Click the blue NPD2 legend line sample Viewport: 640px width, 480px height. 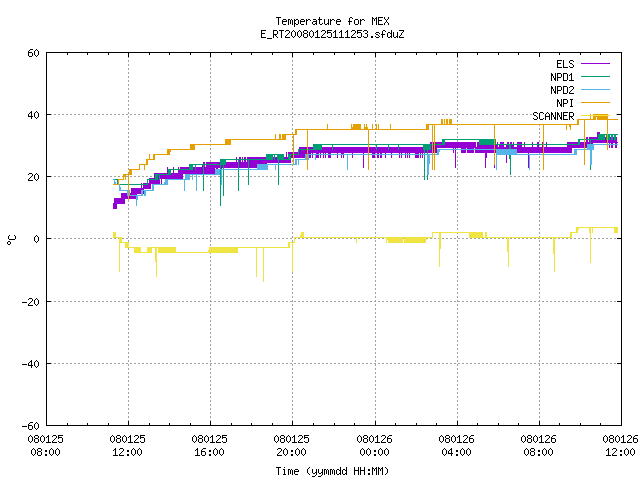pos(595,89)
